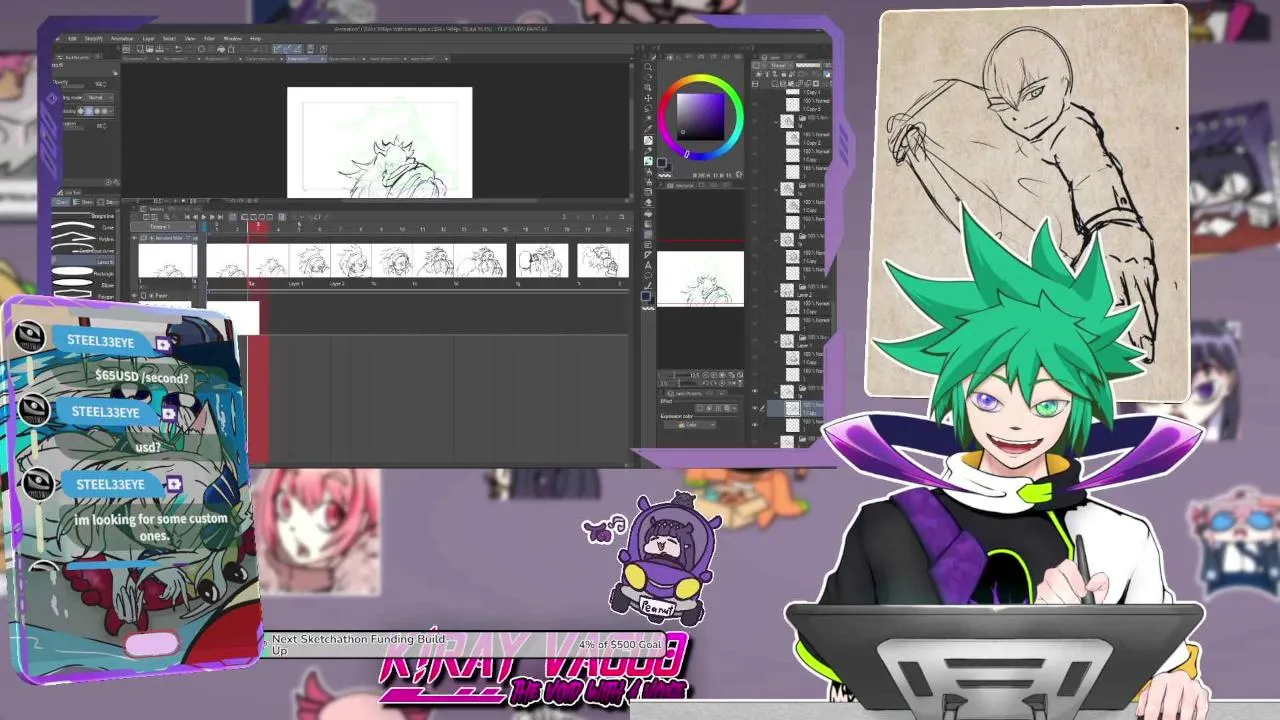Open the Window menu
The image size is (1280, 720).
(x=232, y=39)
